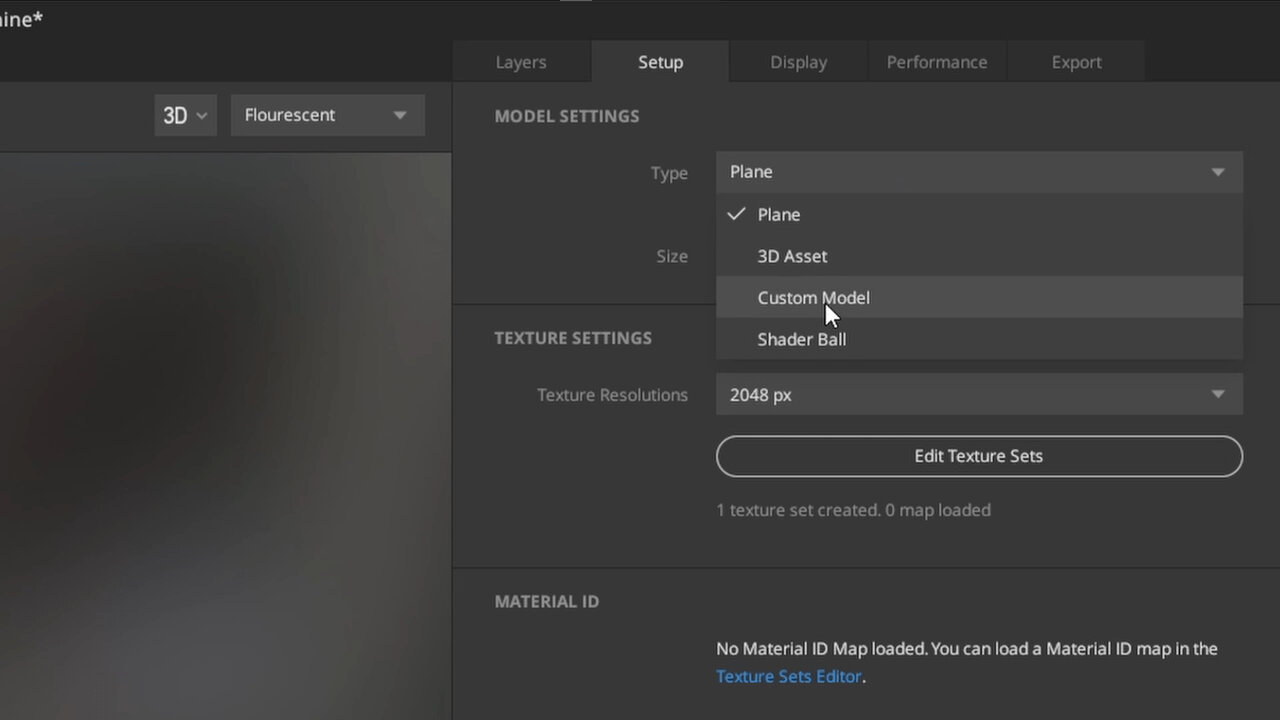
Task: Click the Type dropdown arrow icon
Action: [x=1218, y=172]
